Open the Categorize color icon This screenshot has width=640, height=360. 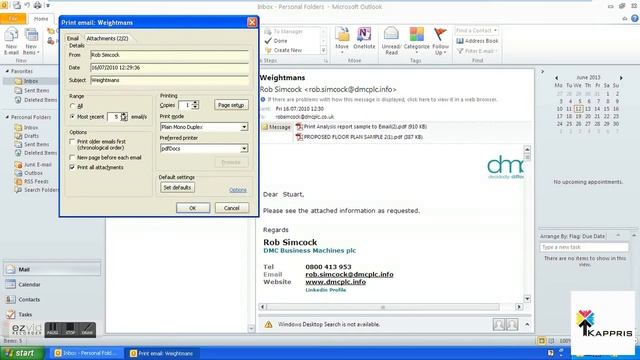[416, 41]
